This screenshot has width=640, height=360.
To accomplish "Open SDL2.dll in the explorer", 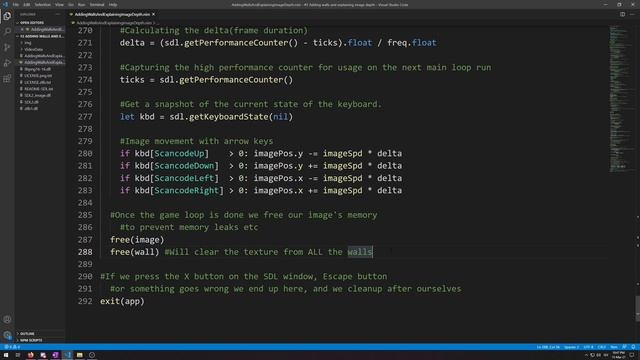I will tap(31, 102).
